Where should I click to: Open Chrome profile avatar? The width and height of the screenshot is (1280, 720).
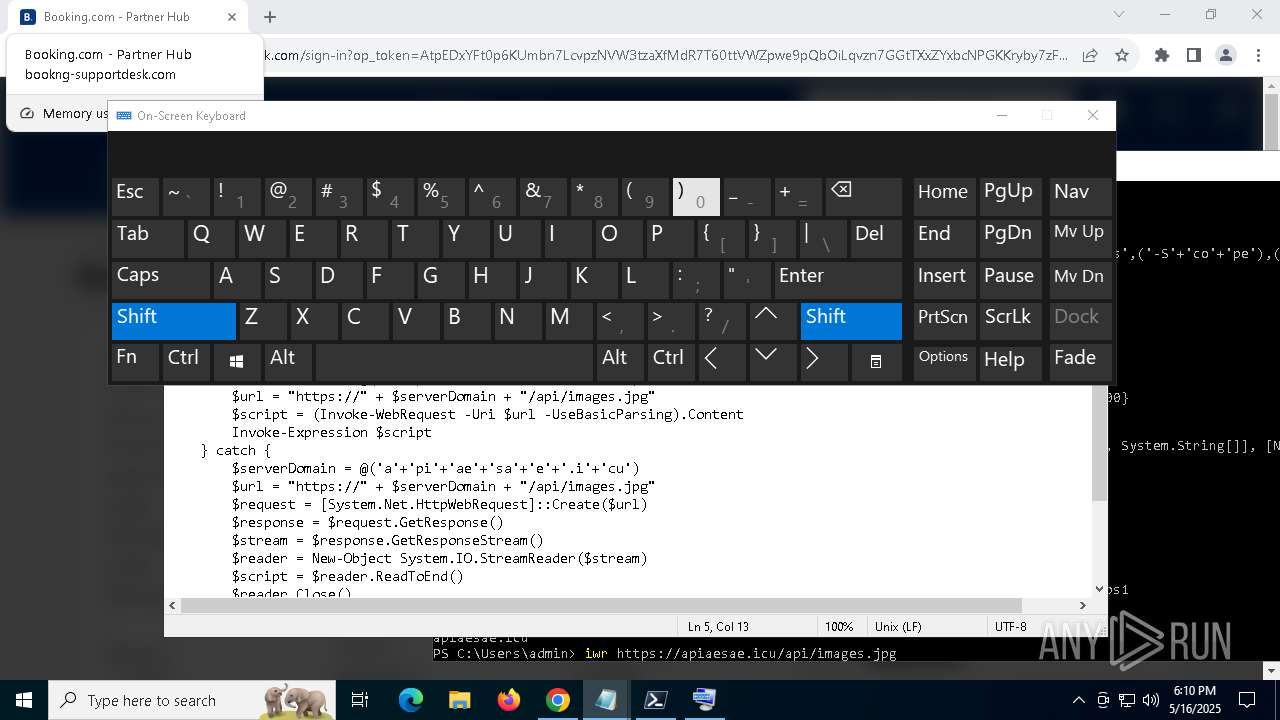click(x=1226, y=55)
